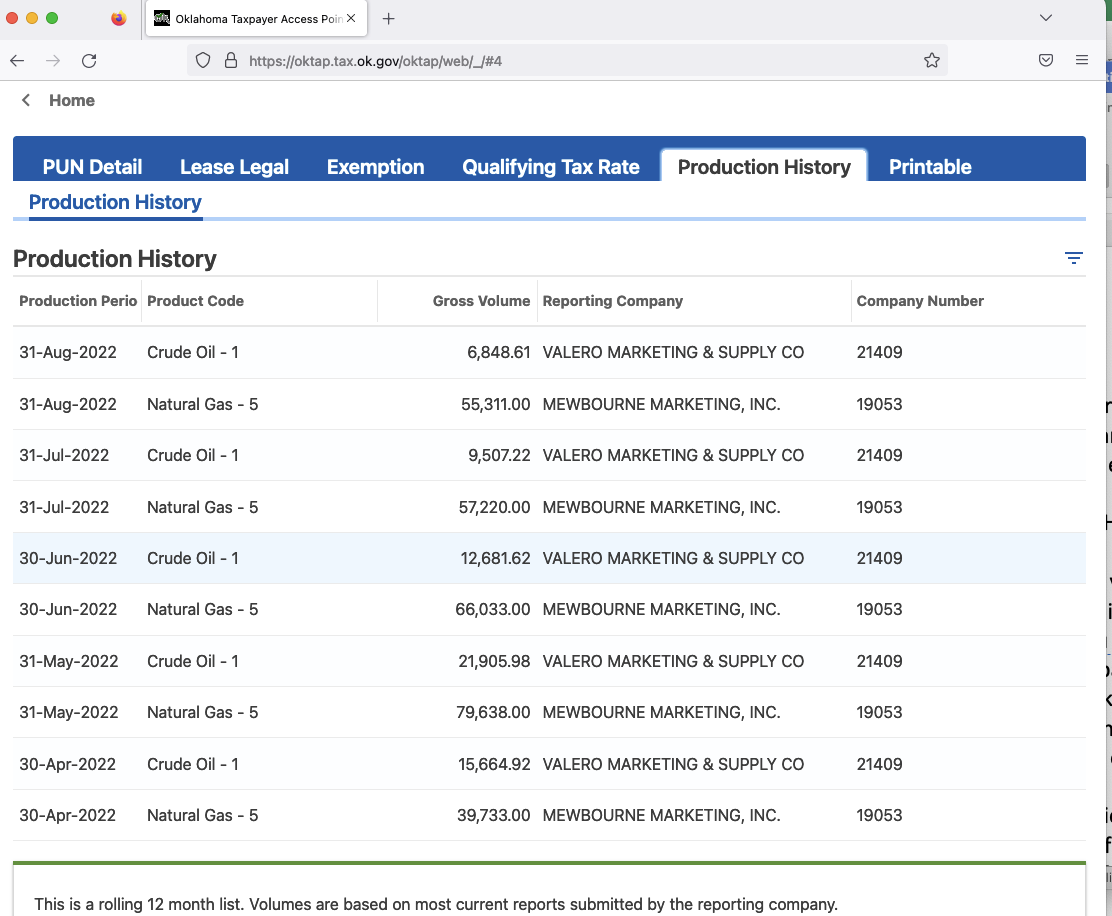
Task: Reload the current page
Action: [x=89, y=61]
